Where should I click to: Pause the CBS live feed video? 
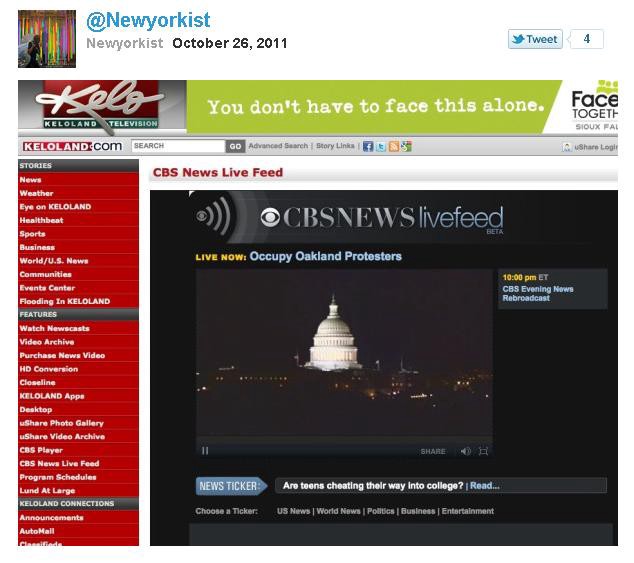coord(205,451)
